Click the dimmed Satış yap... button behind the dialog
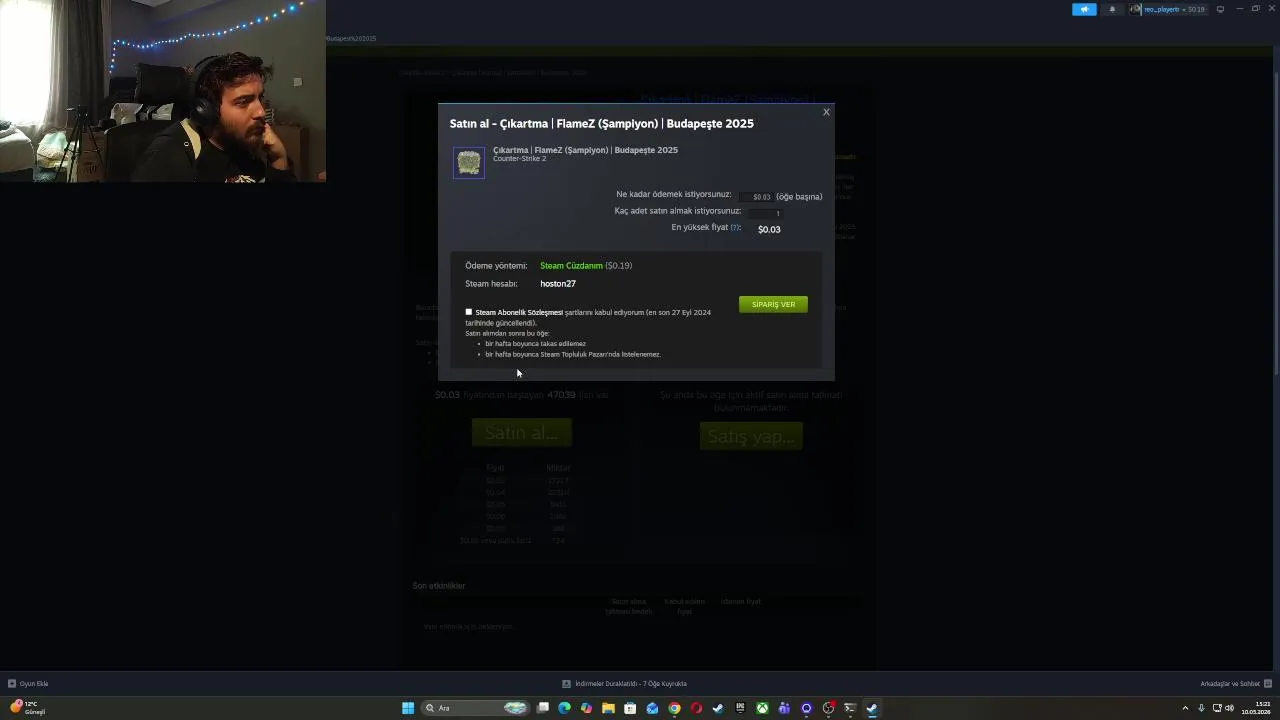Screen dimensions: 1280x720 click(x=751, y=436)
